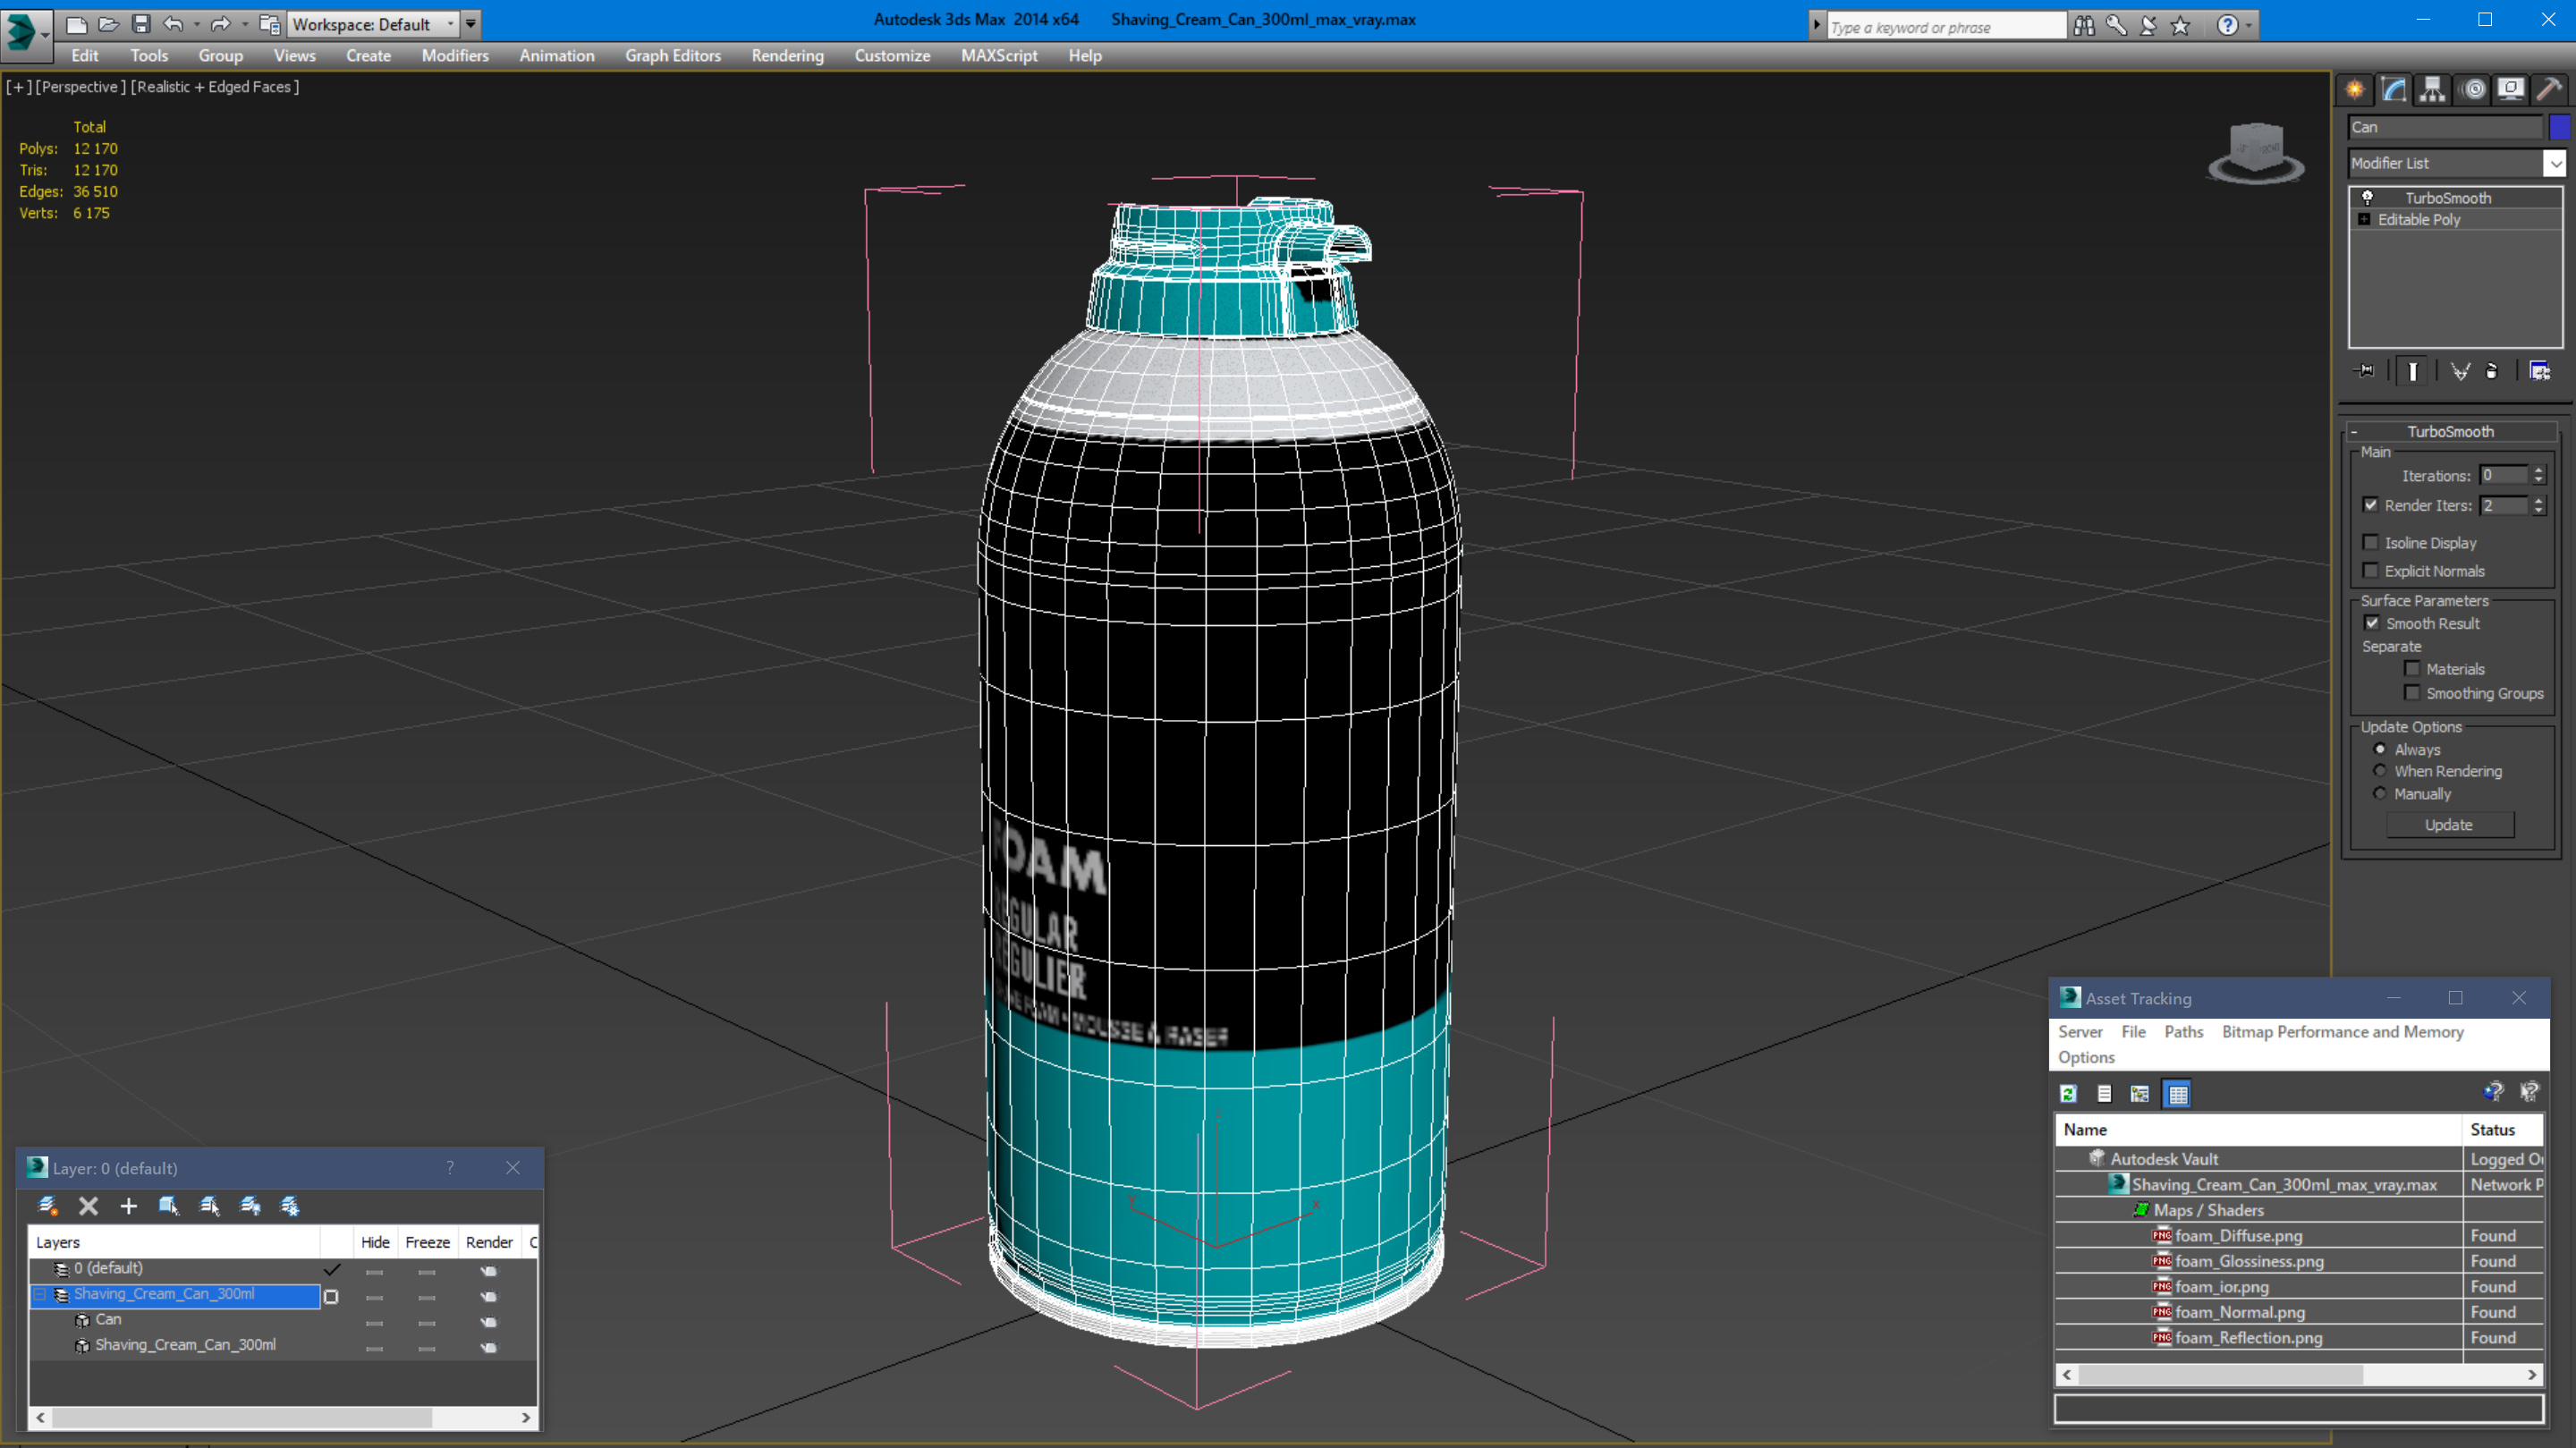Click the New Scene toolbar icon
The image size is (2576, 1448).
tap(76, 24)
